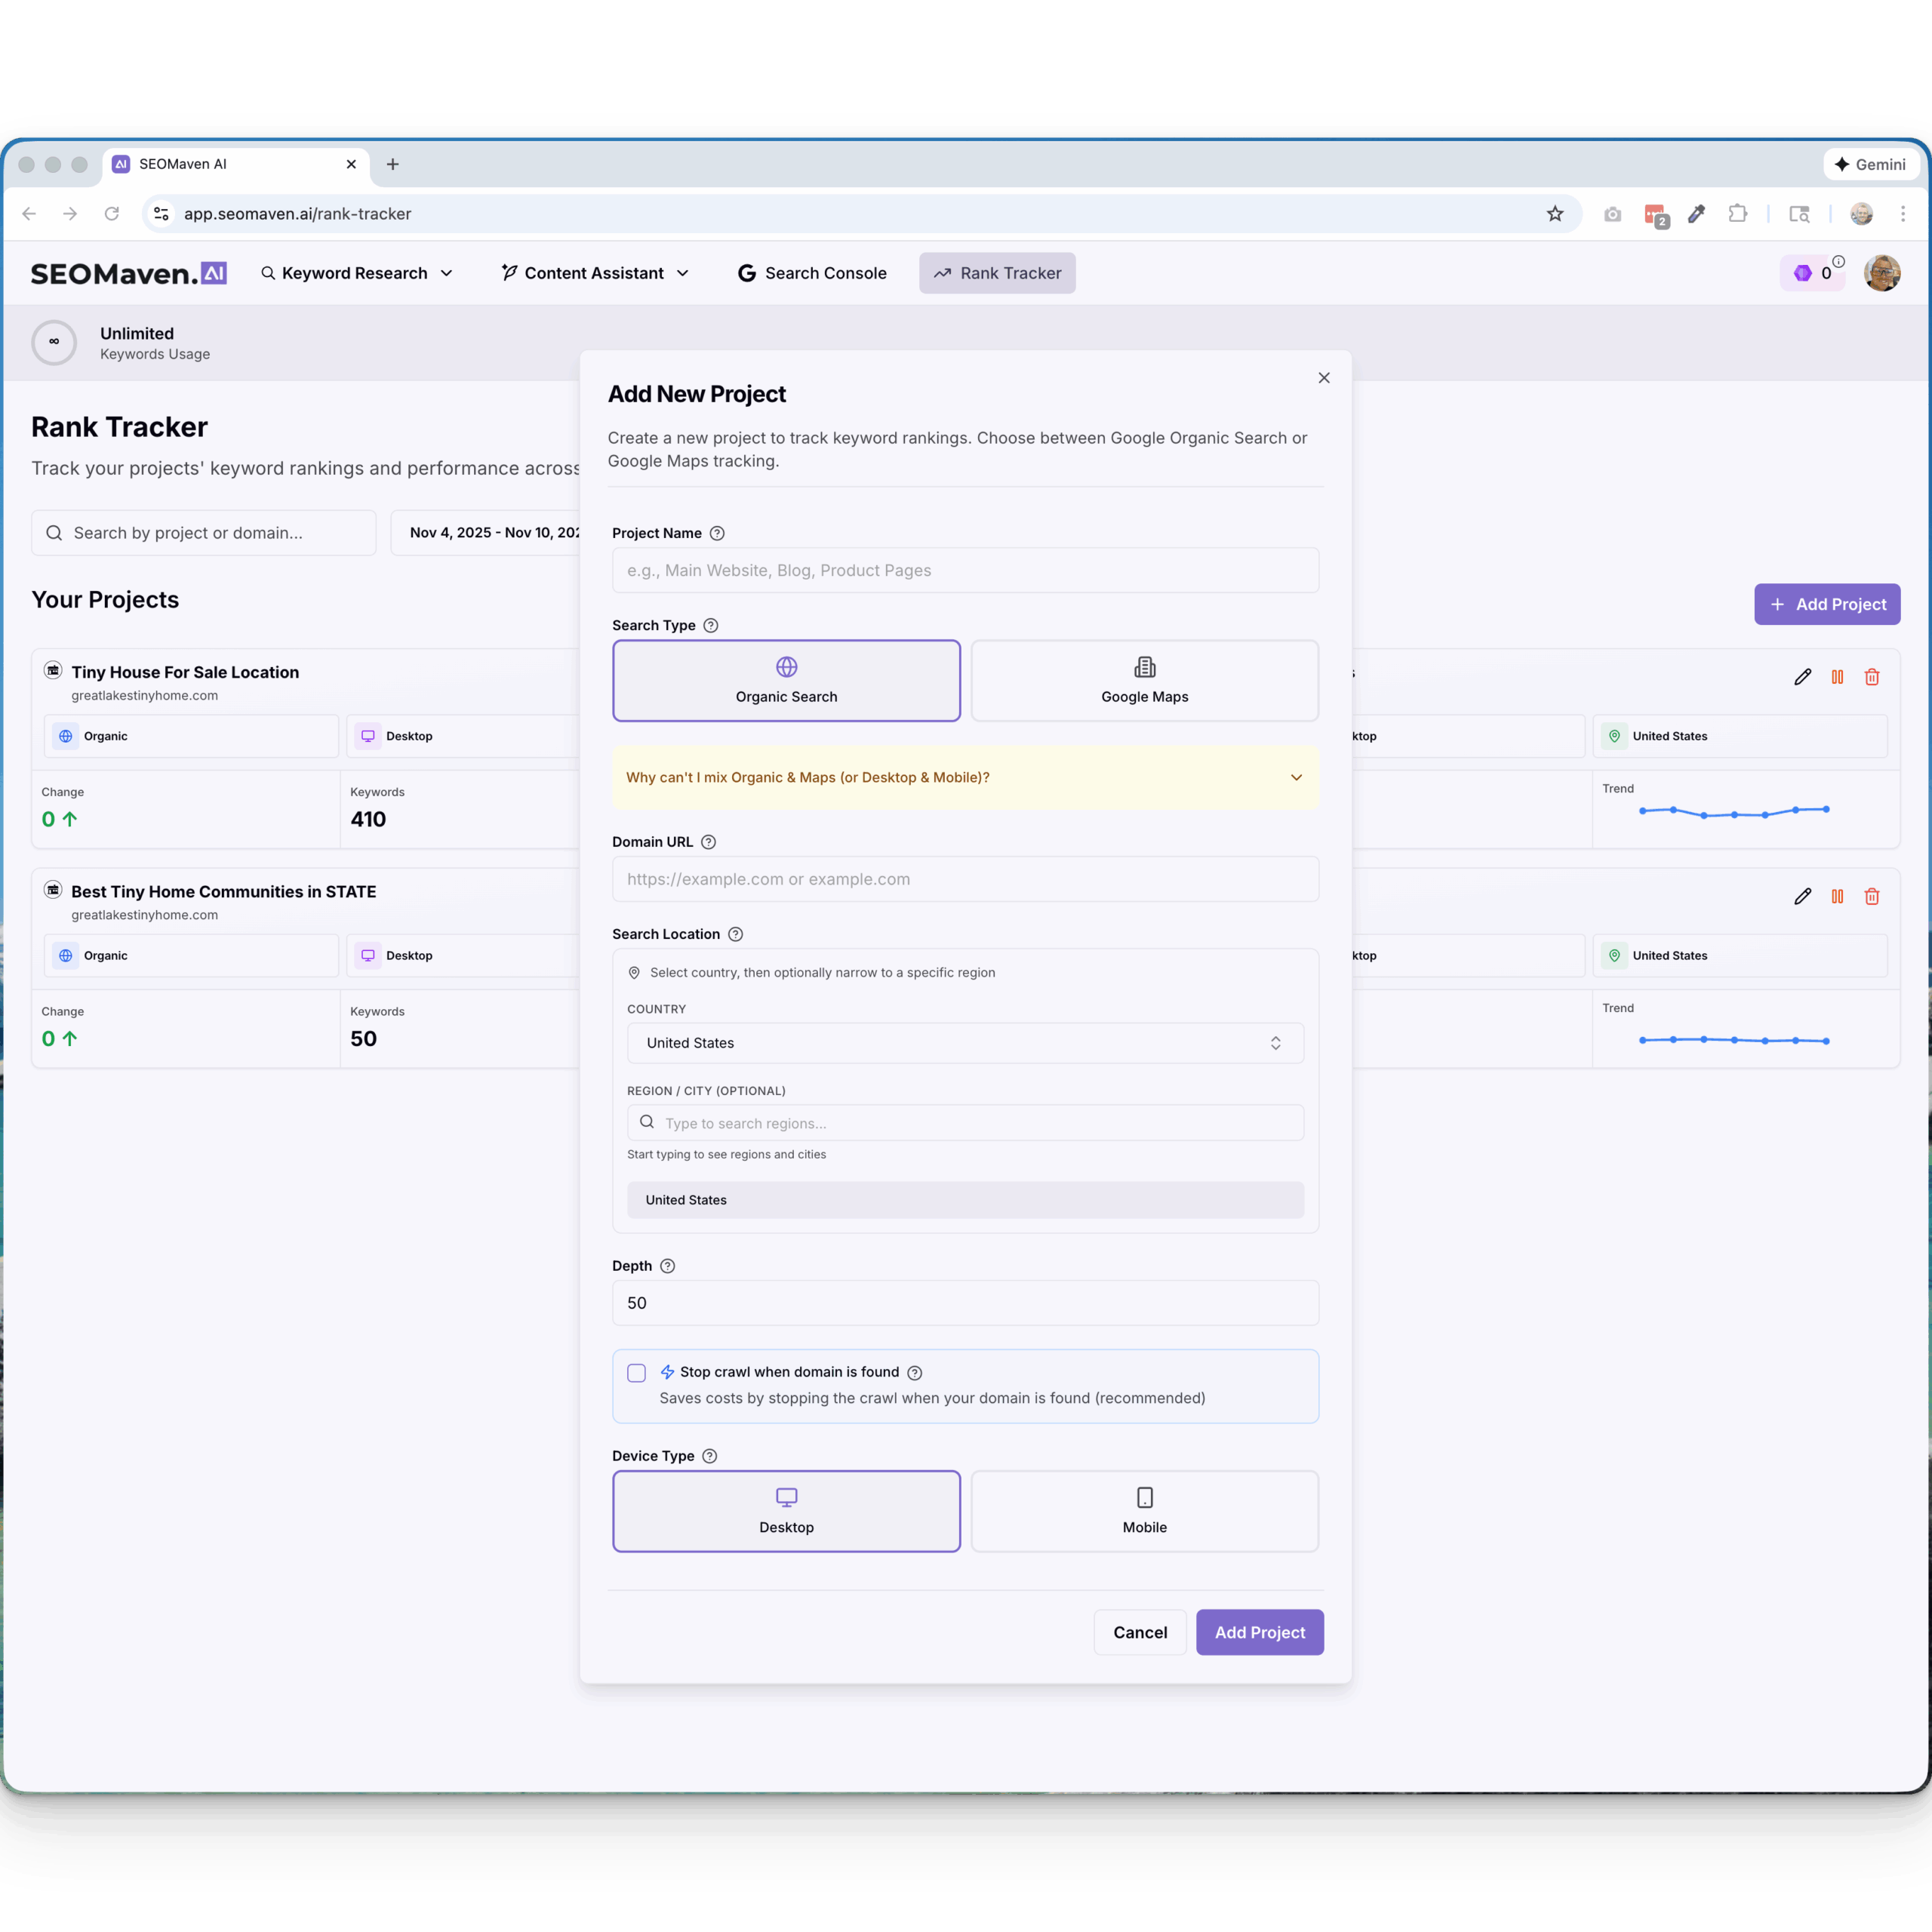
Task: Expand the Why can't I mix Organic & Maps FAQ
Action: tap(964, 777)
